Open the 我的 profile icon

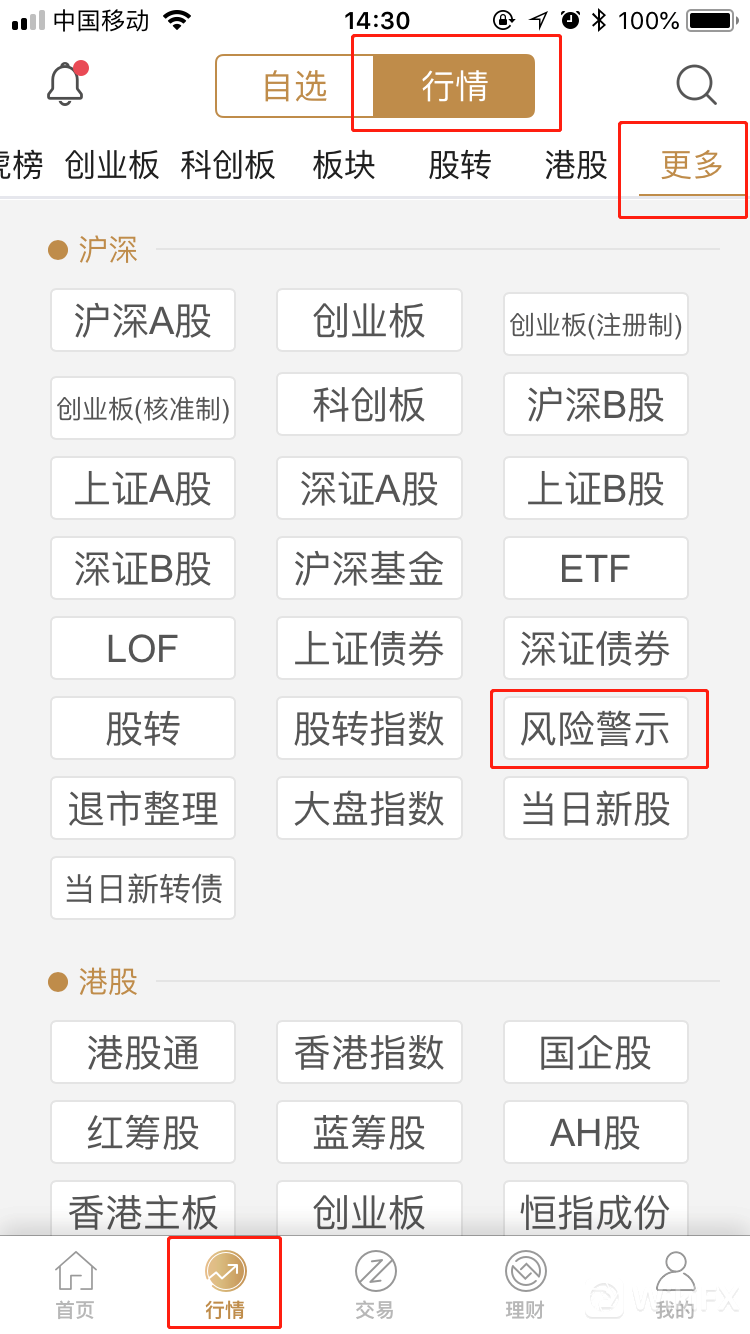675,1274
